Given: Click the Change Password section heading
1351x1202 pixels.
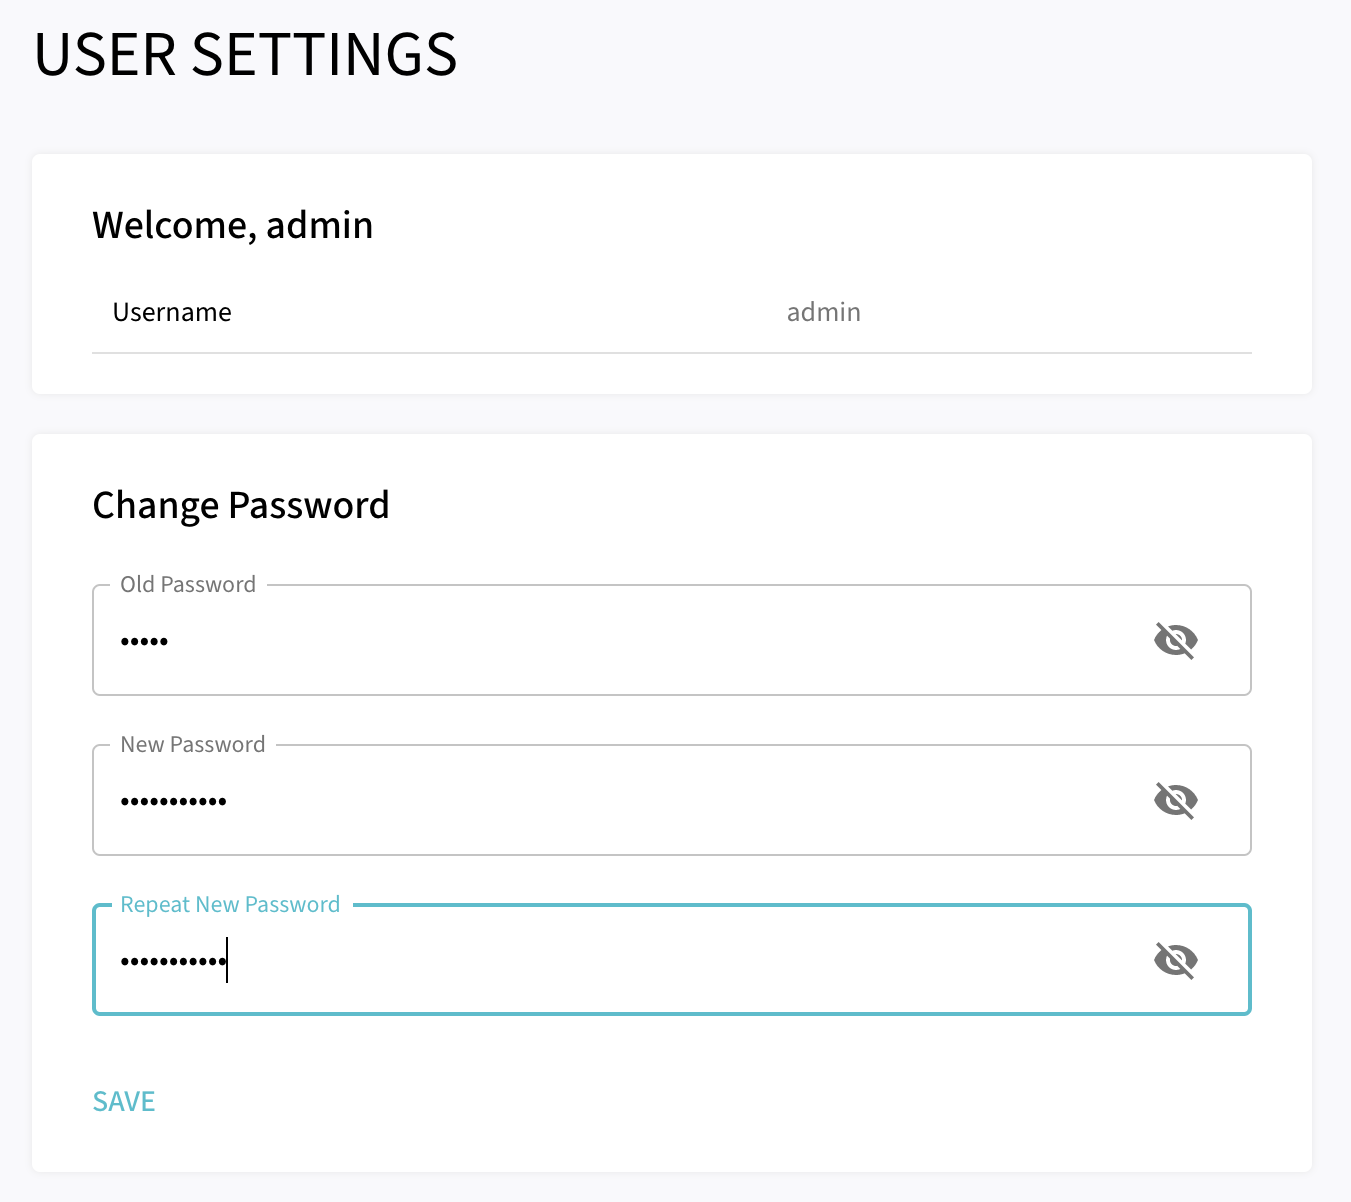Looking at the screenshot, I should click(x=240, y=506).
